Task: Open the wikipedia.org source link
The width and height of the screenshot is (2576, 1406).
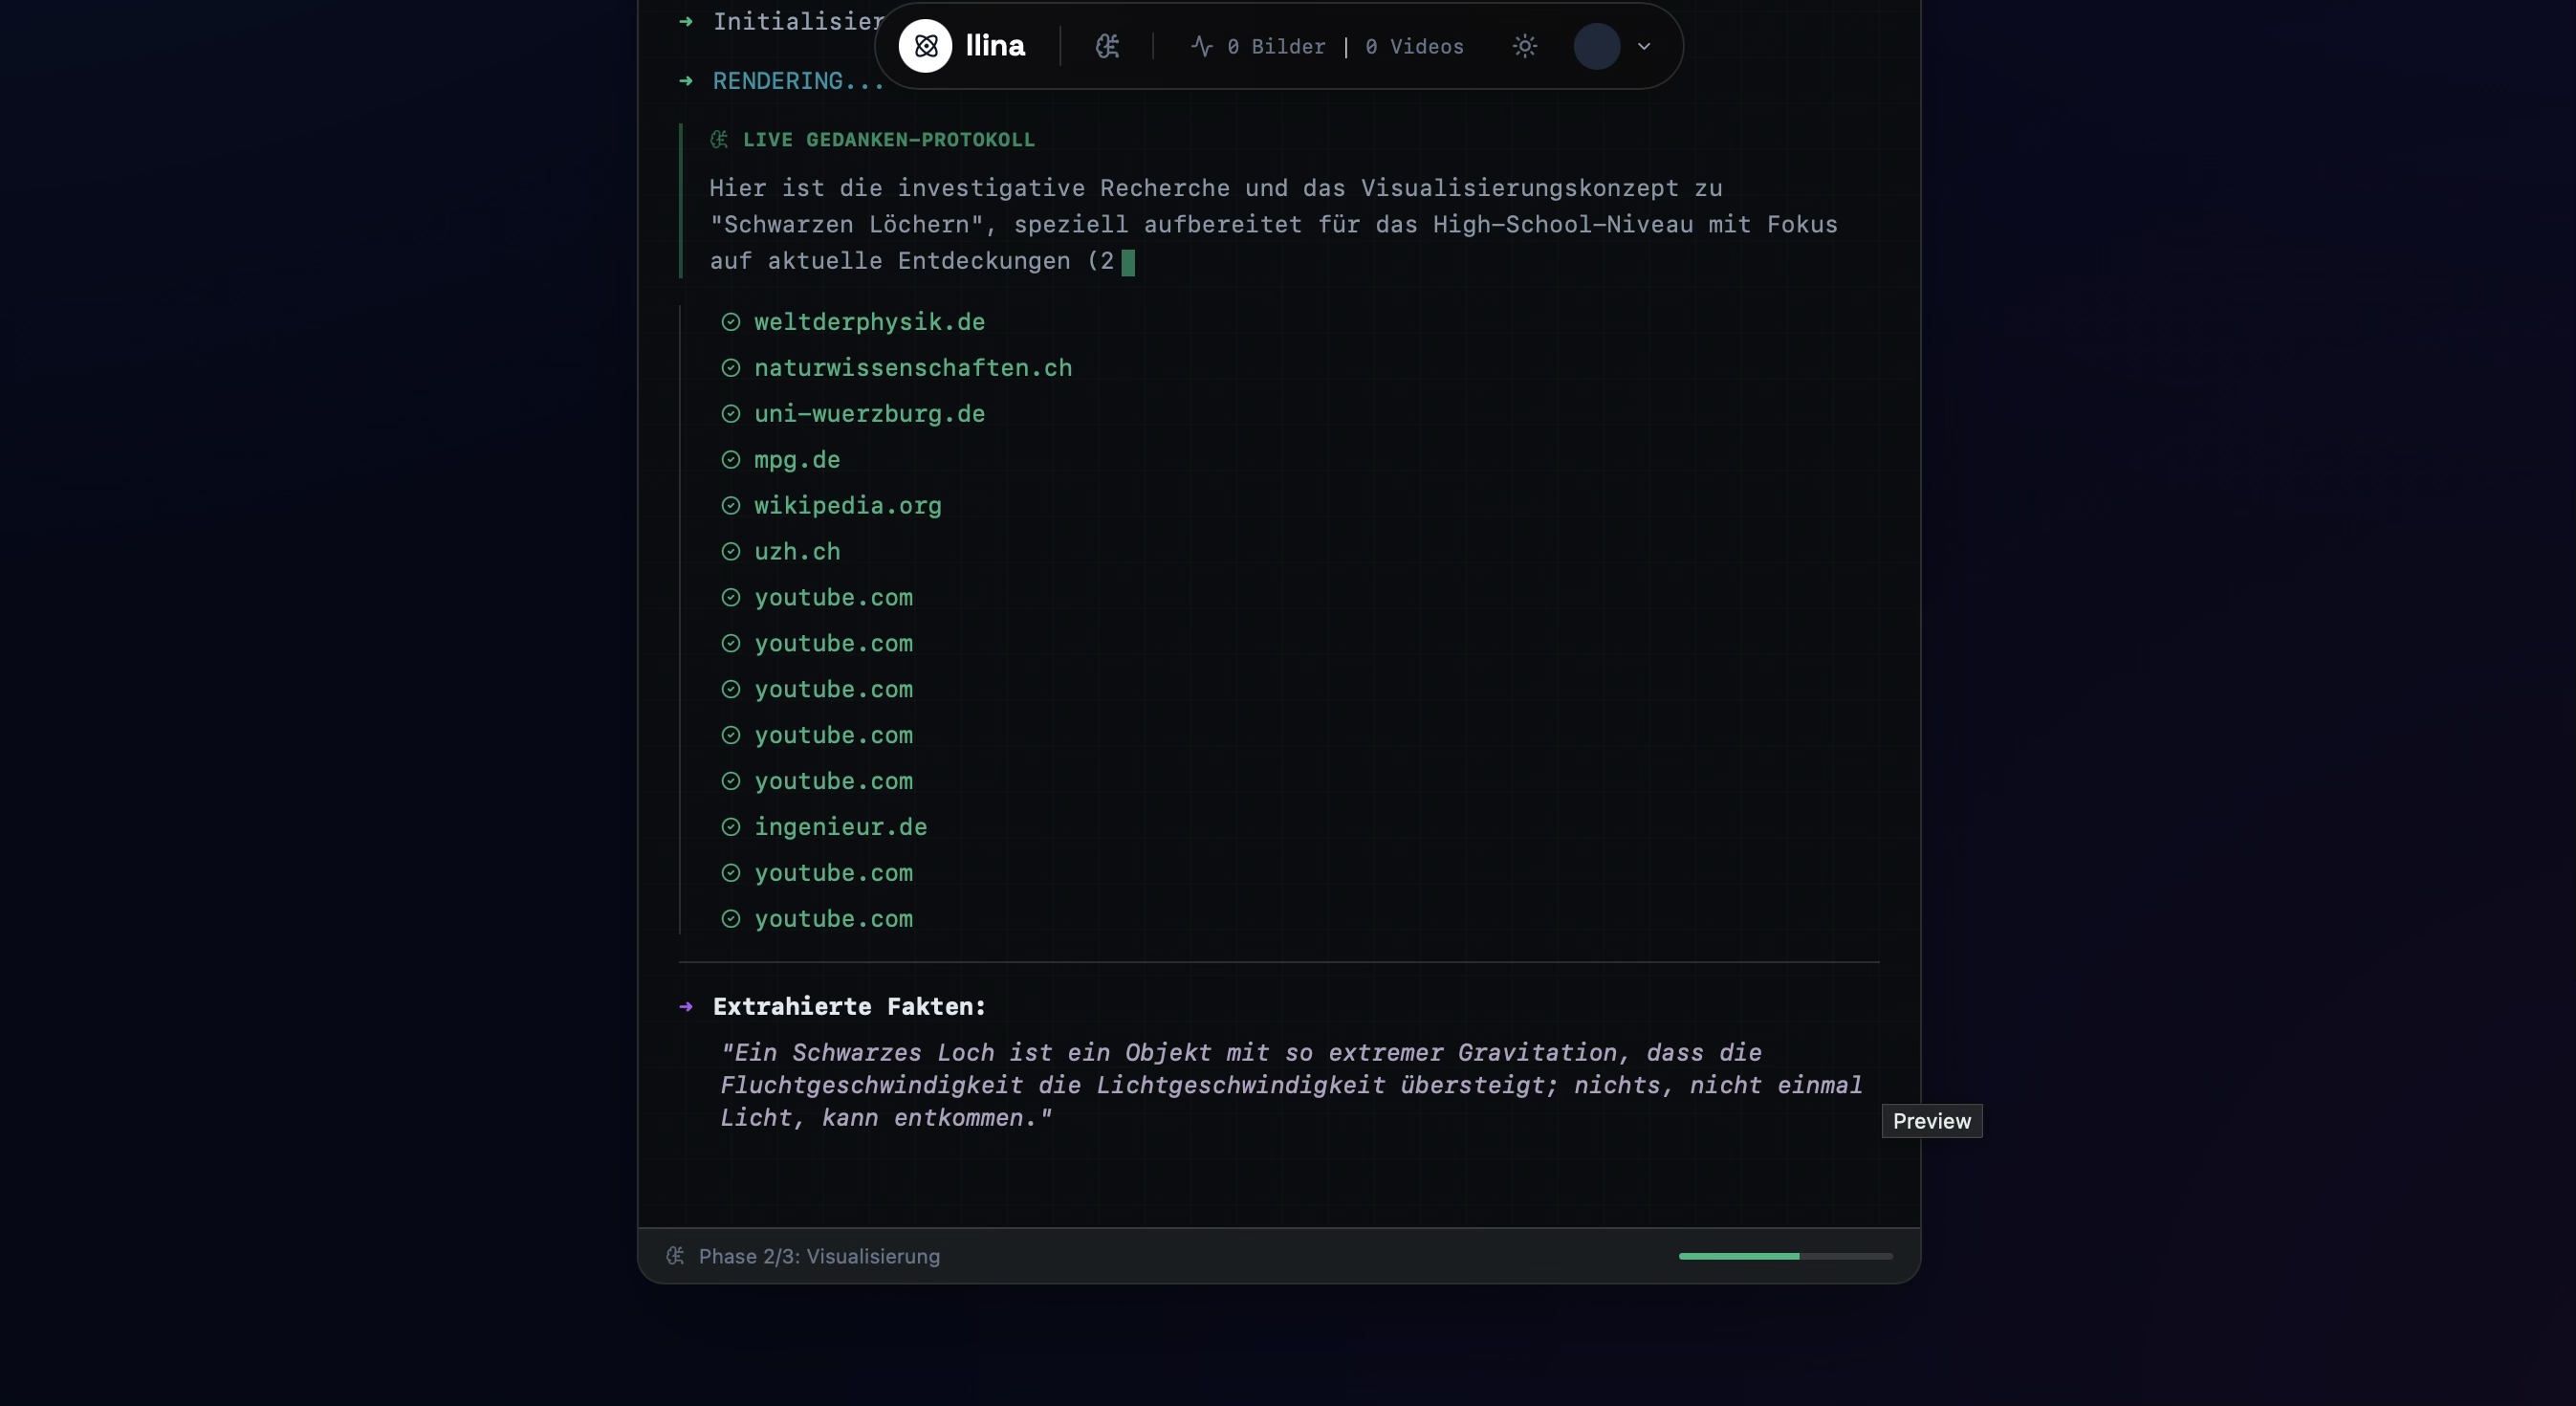Action: click(x=847, y=506)
